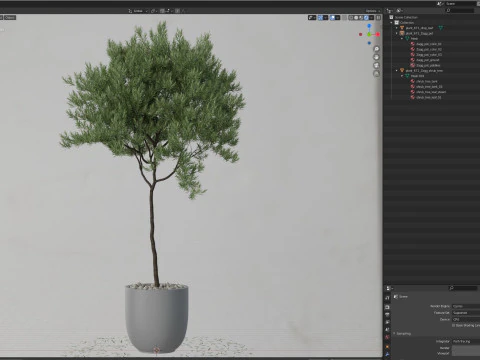Open the overlay settings dropdown arrow
The image size is (480, 360).
(337, 18)
